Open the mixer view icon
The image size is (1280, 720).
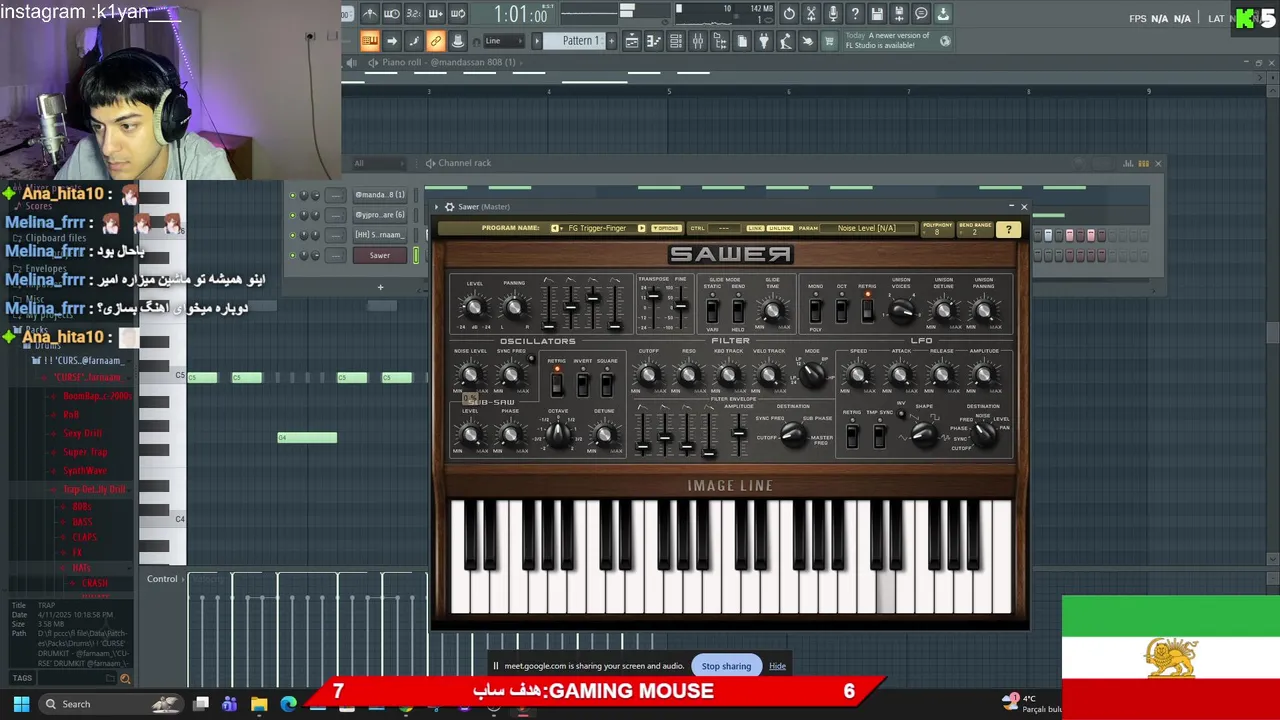(697, 41)
